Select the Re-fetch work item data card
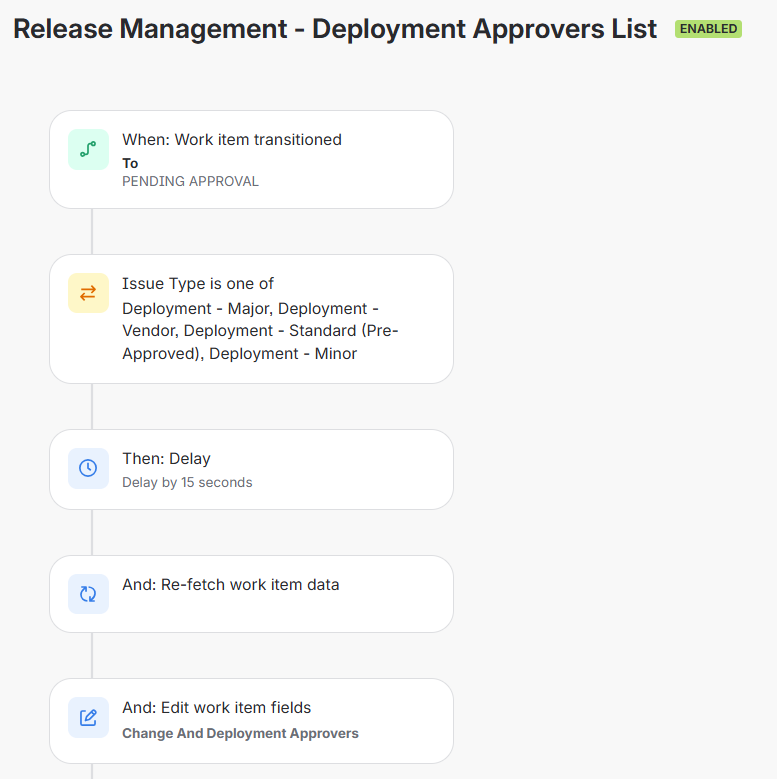 251,594
